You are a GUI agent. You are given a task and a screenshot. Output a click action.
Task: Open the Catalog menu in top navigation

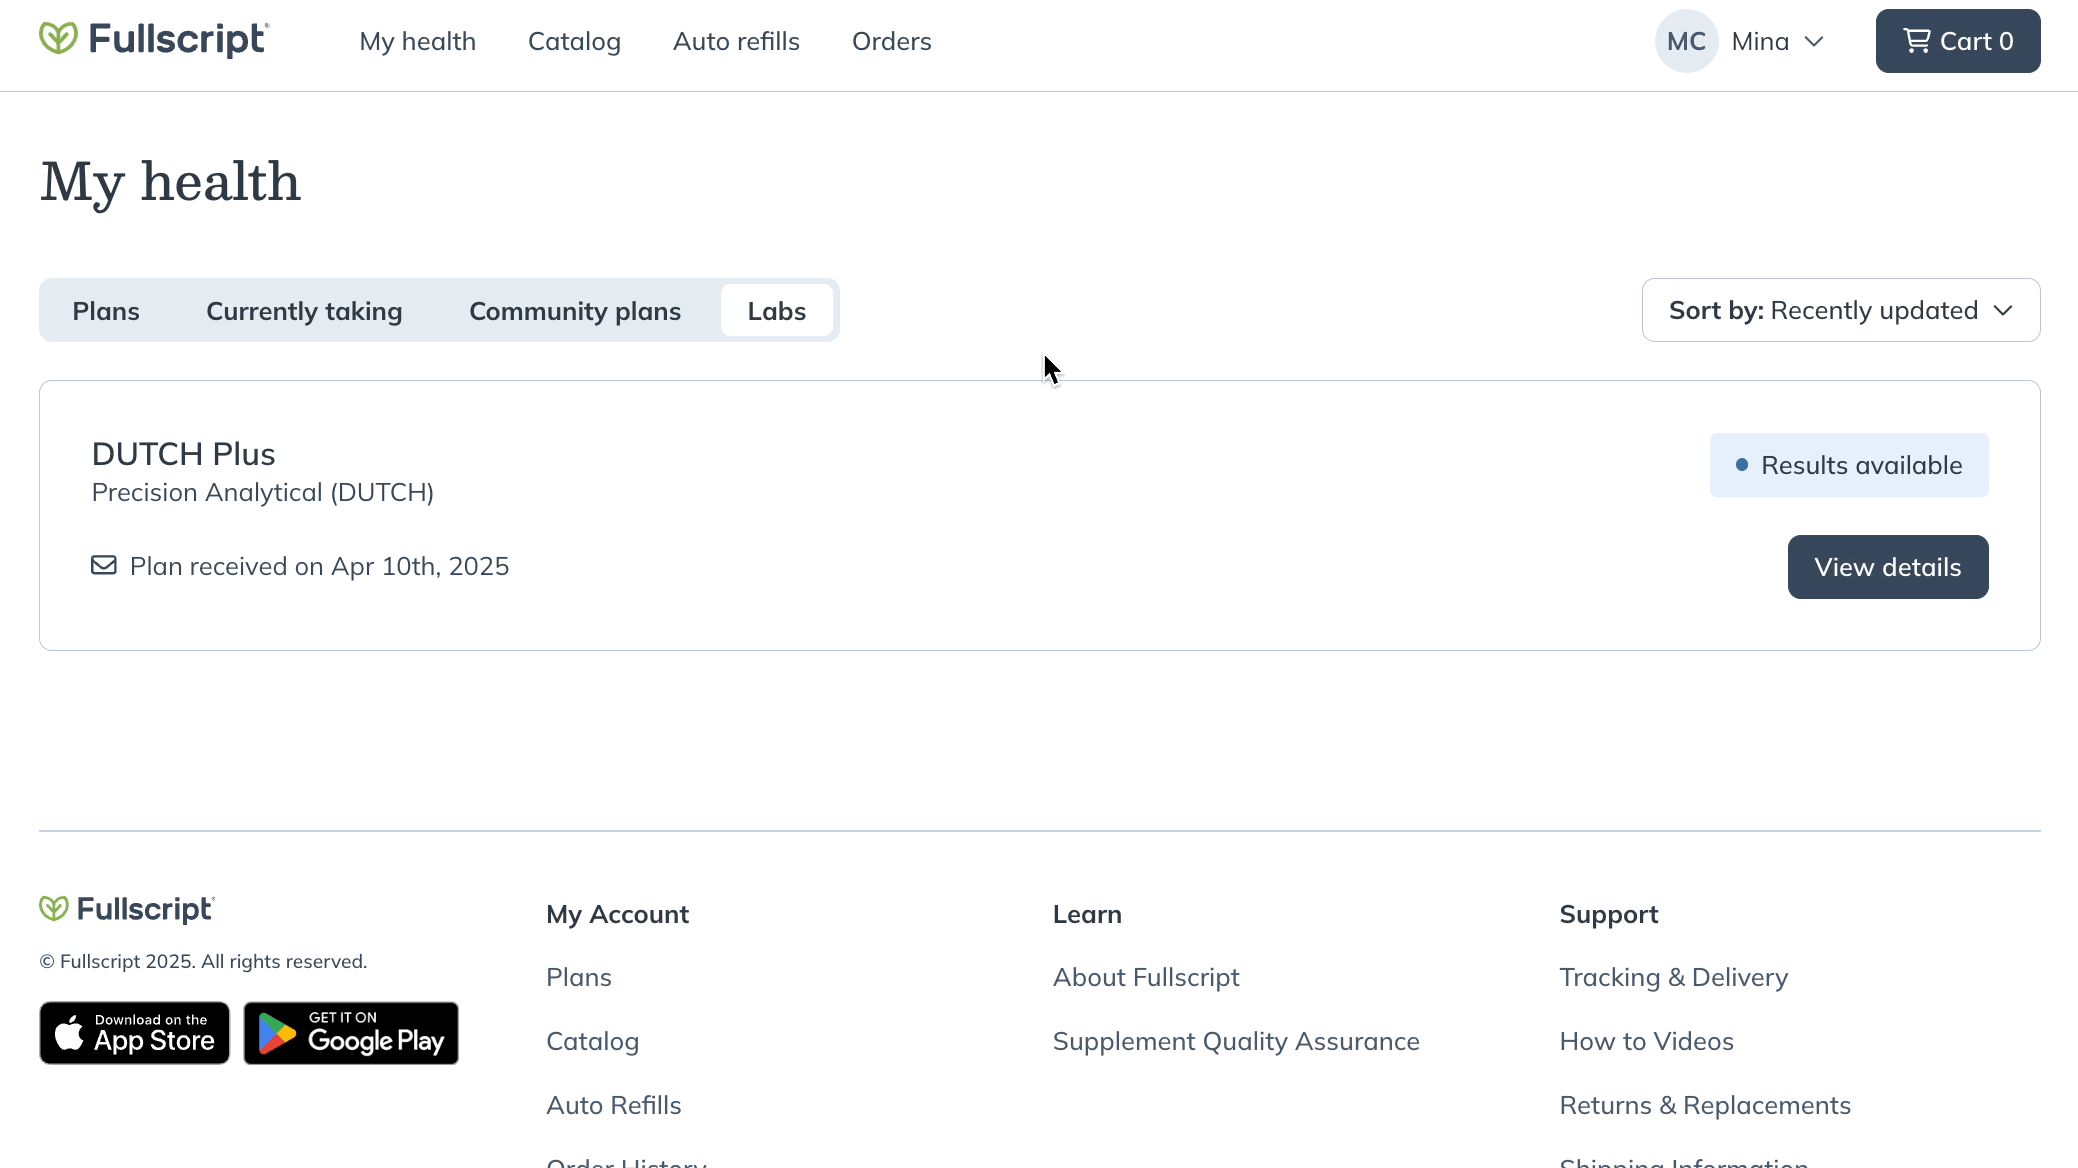click(574, 41)
